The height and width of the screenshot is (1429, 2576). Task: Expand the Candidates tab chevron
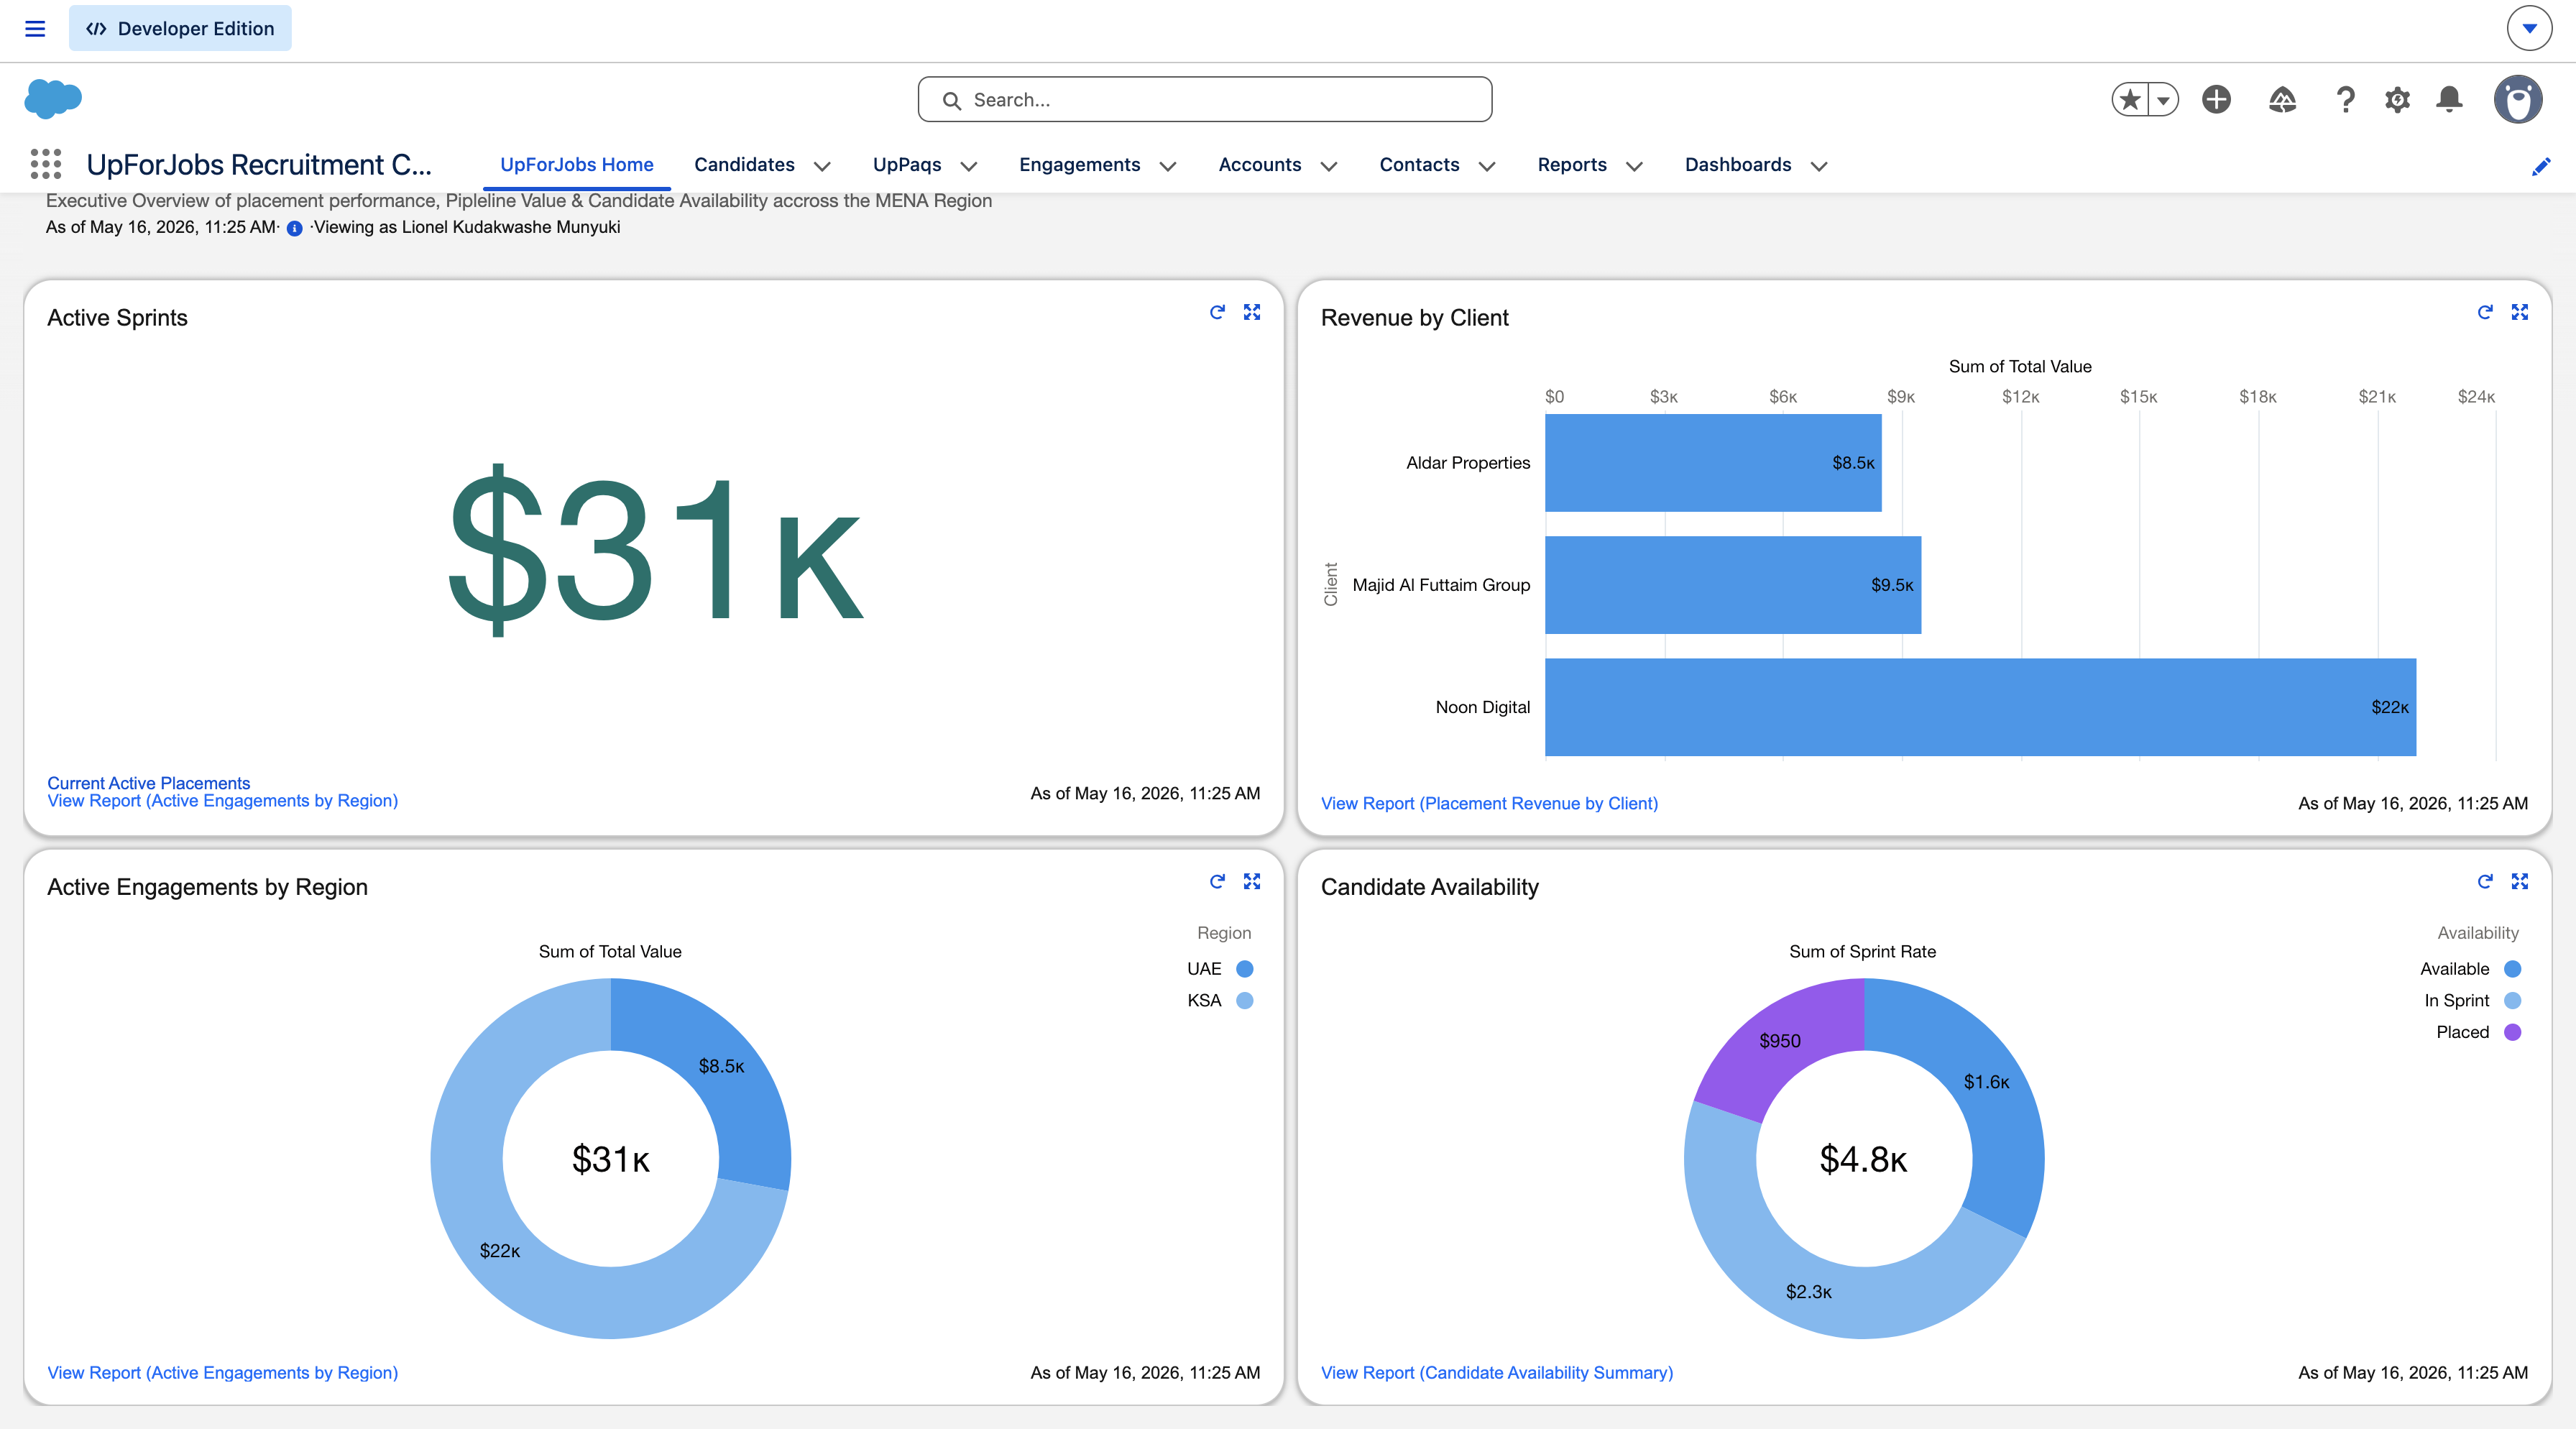tap(822, 166)
